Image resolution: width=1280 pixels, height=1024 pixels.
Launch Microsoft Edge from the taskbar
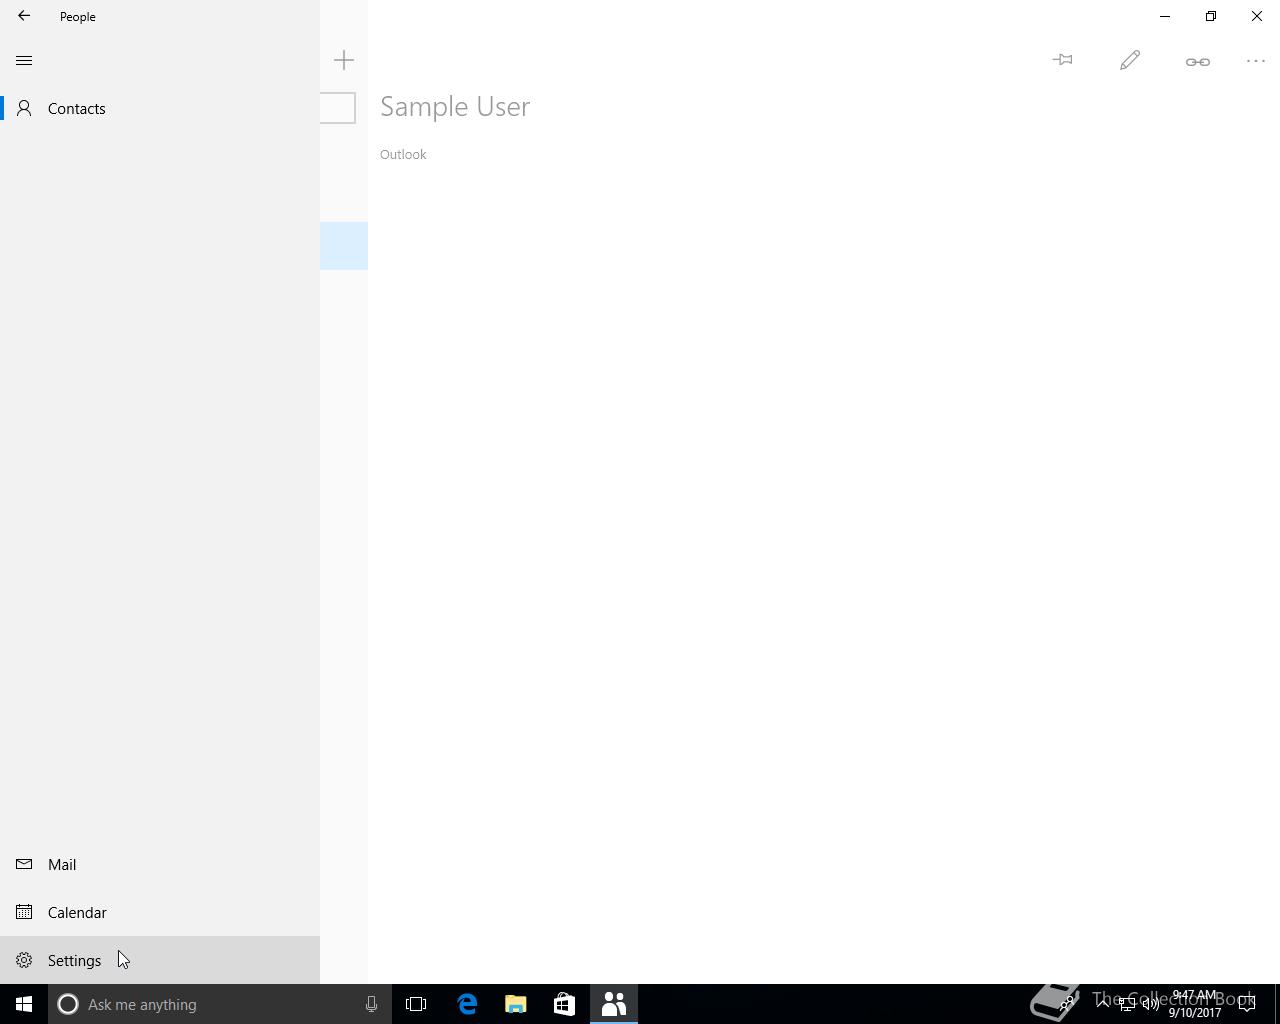tap(467, 1004)
